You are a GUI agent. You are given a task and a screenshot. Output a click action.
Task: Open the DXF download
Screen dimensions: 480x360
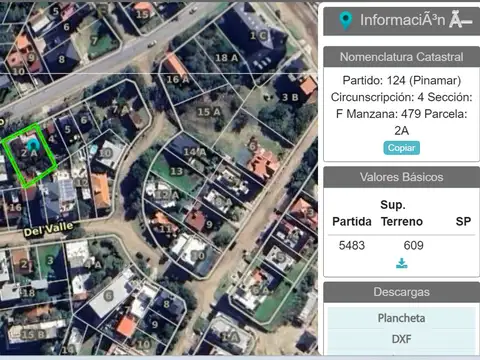pos(401,339)
